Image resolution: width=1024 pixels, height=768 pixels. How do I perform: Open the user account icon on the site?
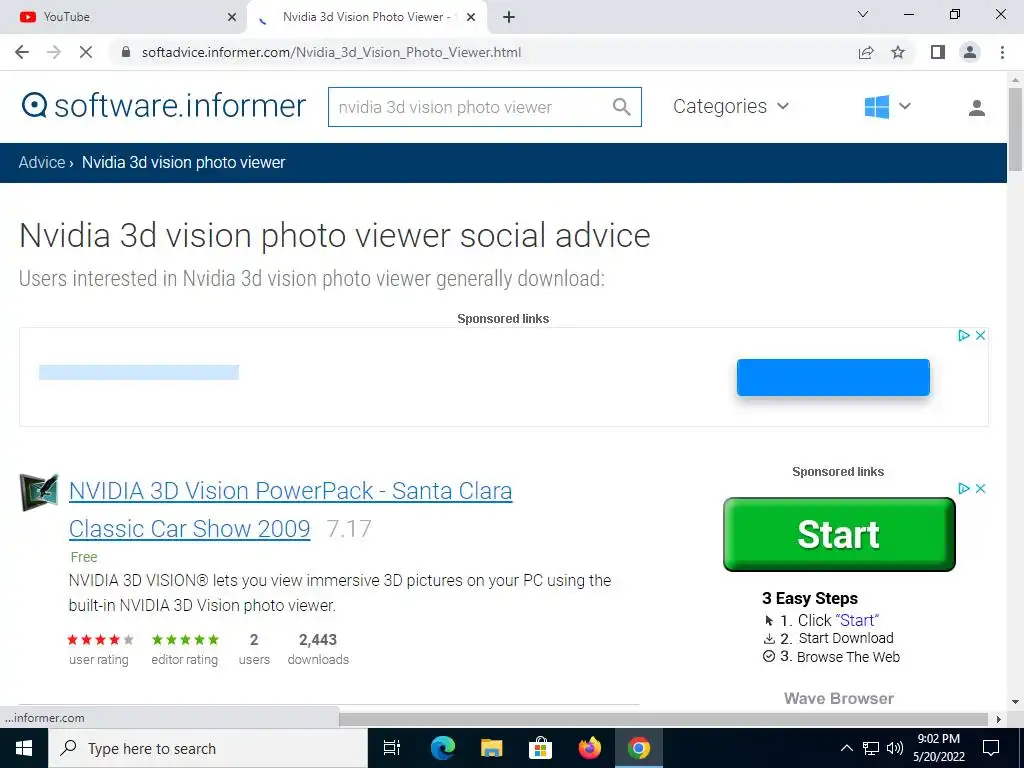pos(977,108)
